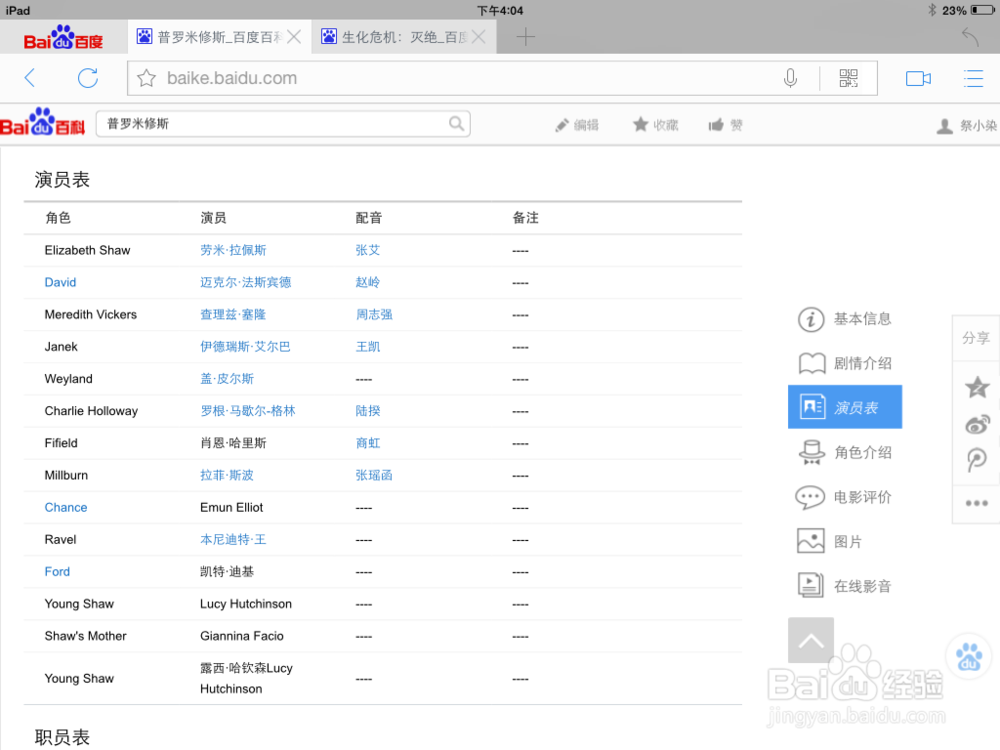Image resolution: width=1000 pixels, height=750 pixels.
Task: Click the video camera icon in the toolbar
Action: [x=918, y=77]
